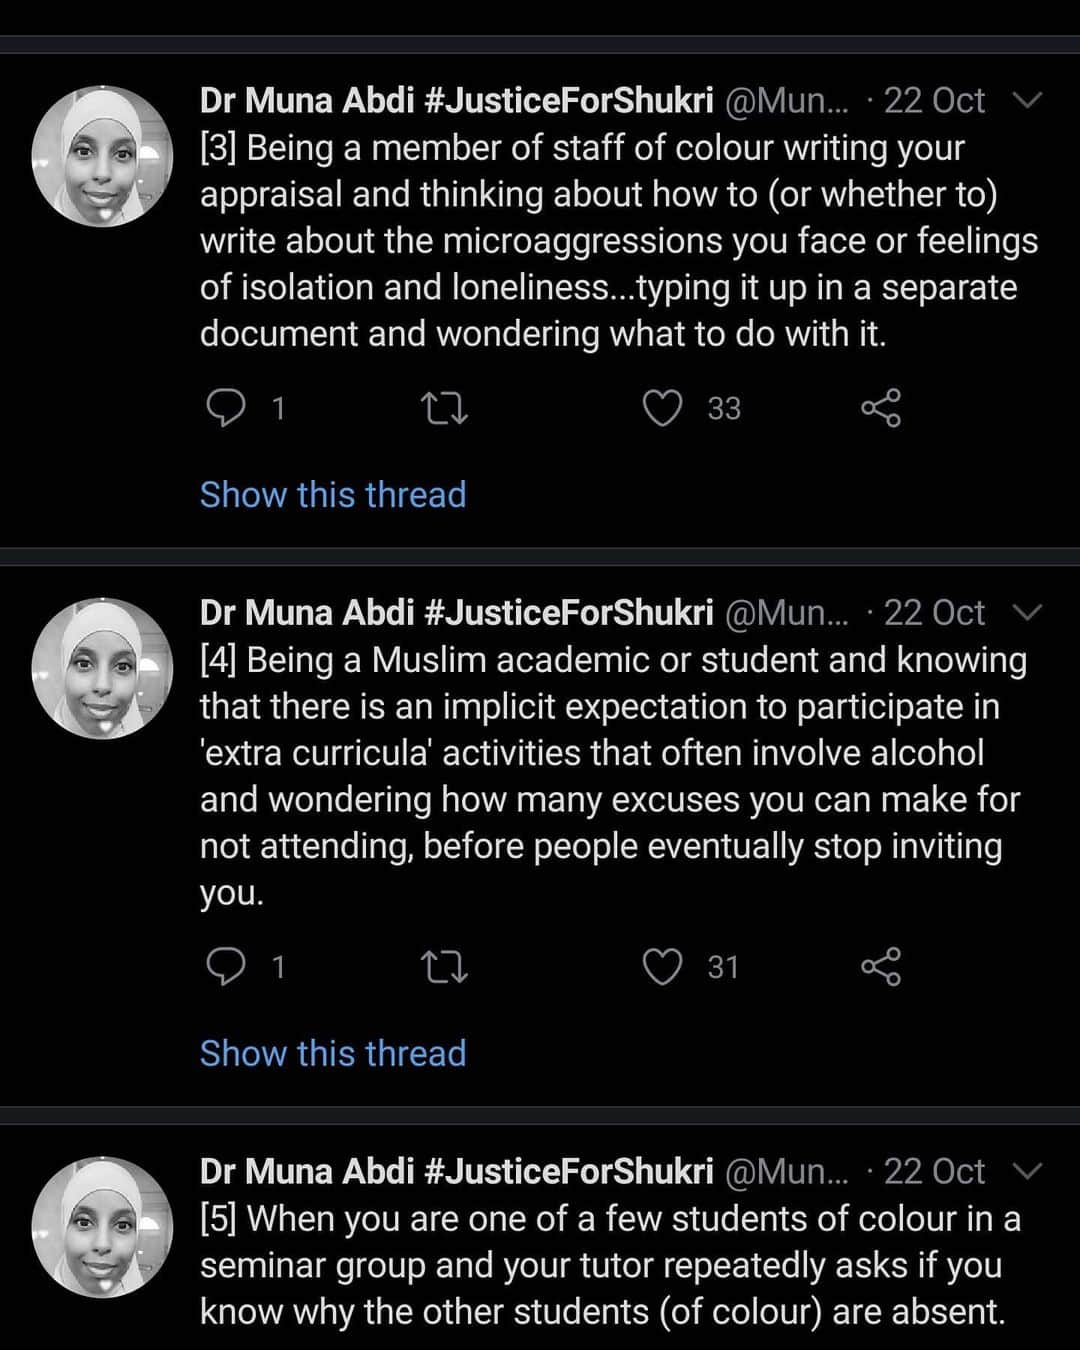Reply to tweet [3] about appraisal

[x=226, y=408]
